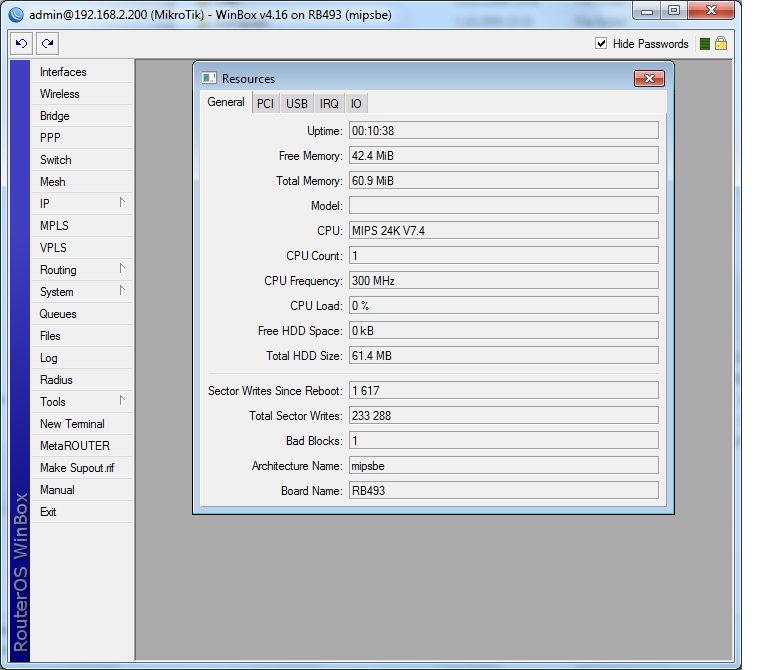
Task: Click Sector Writes Since Reboot value 1 617
Action: 504,391
